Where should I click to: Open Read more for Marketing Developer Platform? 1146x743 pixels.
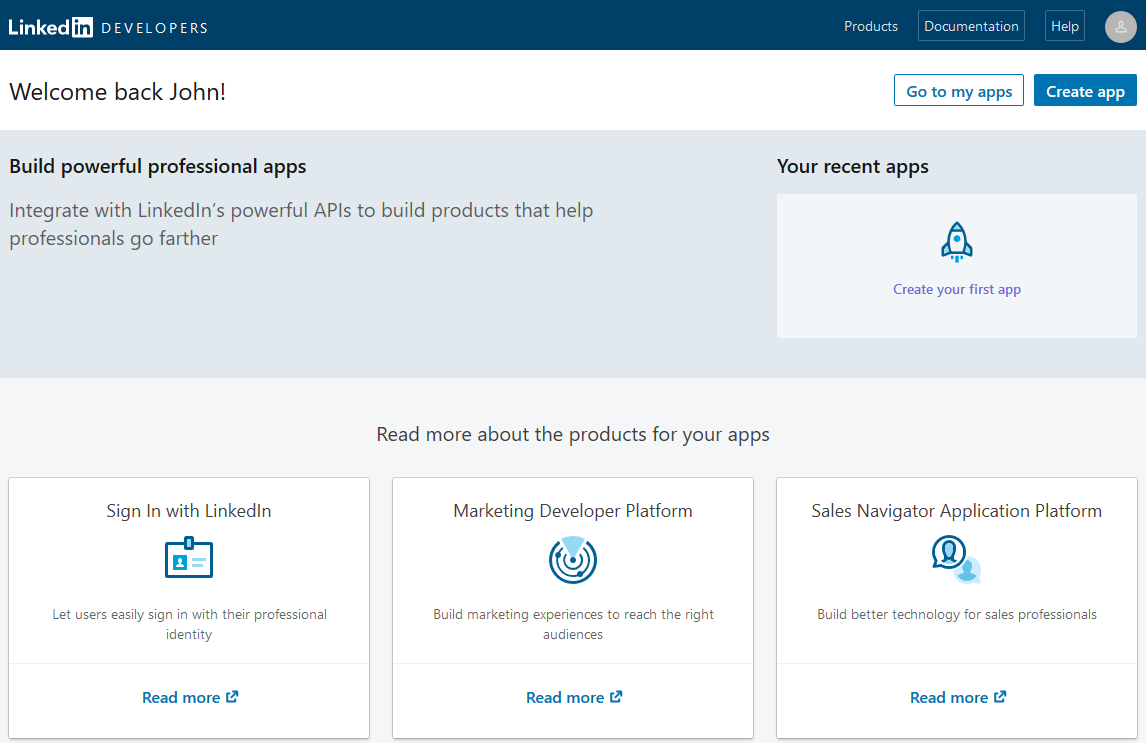[574, 698]
